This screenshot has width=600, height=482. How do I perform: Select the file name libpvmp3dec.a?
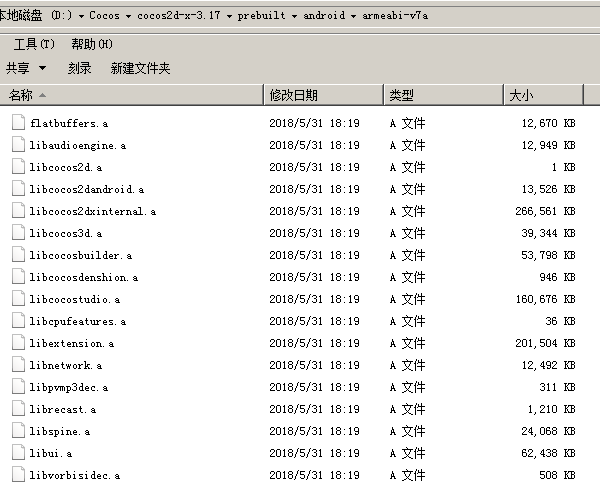69,387
